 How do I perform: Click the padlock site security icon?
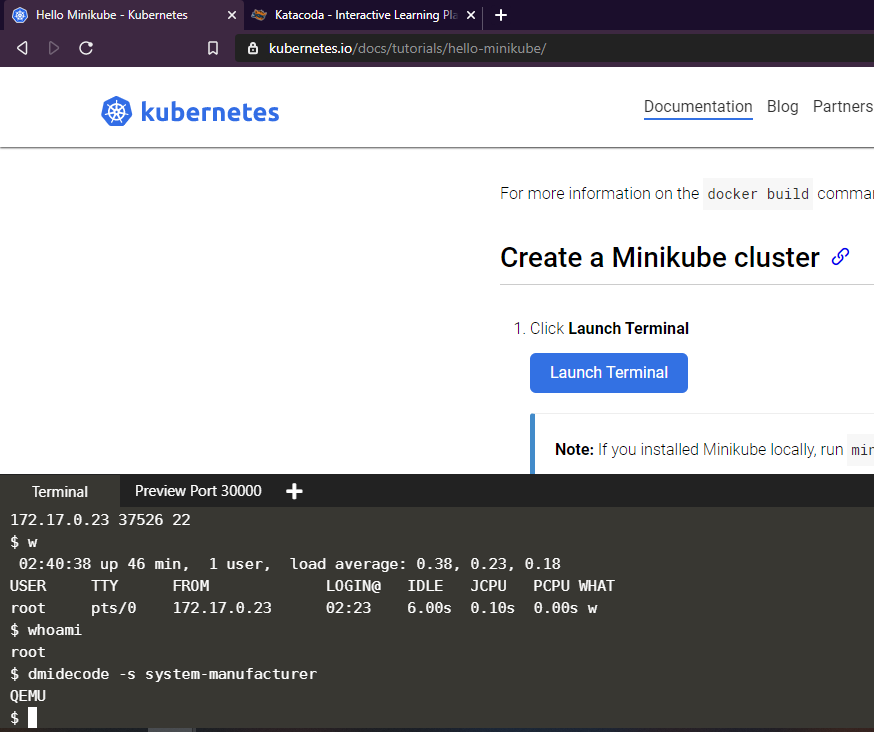pos(253,48)
